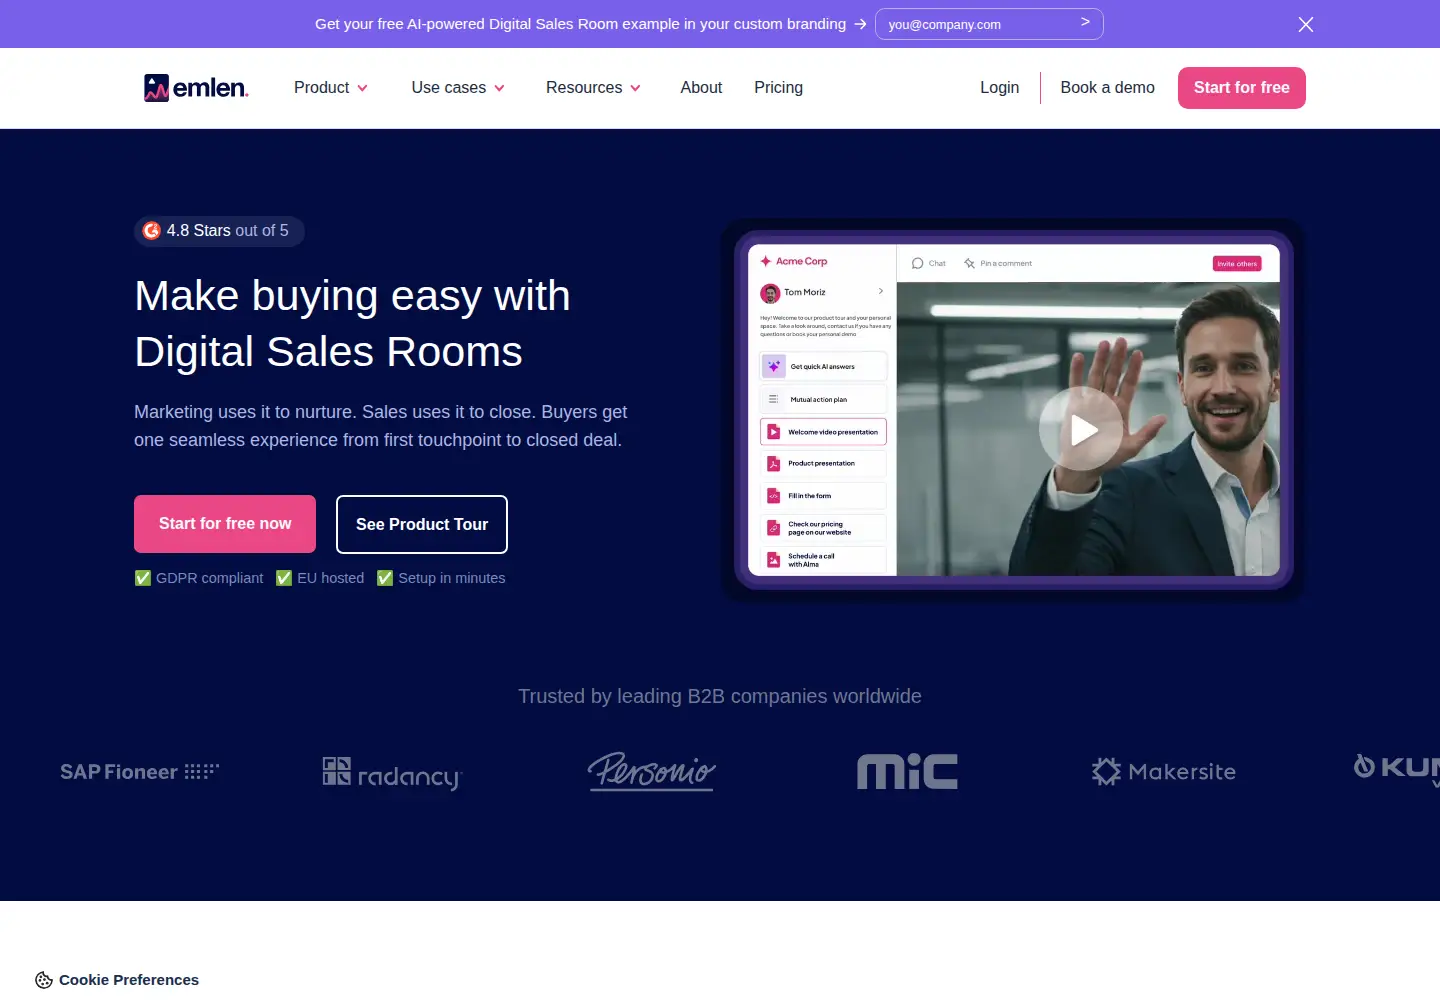Expand the Tom Moriz chevron
The width and height of the screenshot is (1440, 1000).
click(881, 291)
